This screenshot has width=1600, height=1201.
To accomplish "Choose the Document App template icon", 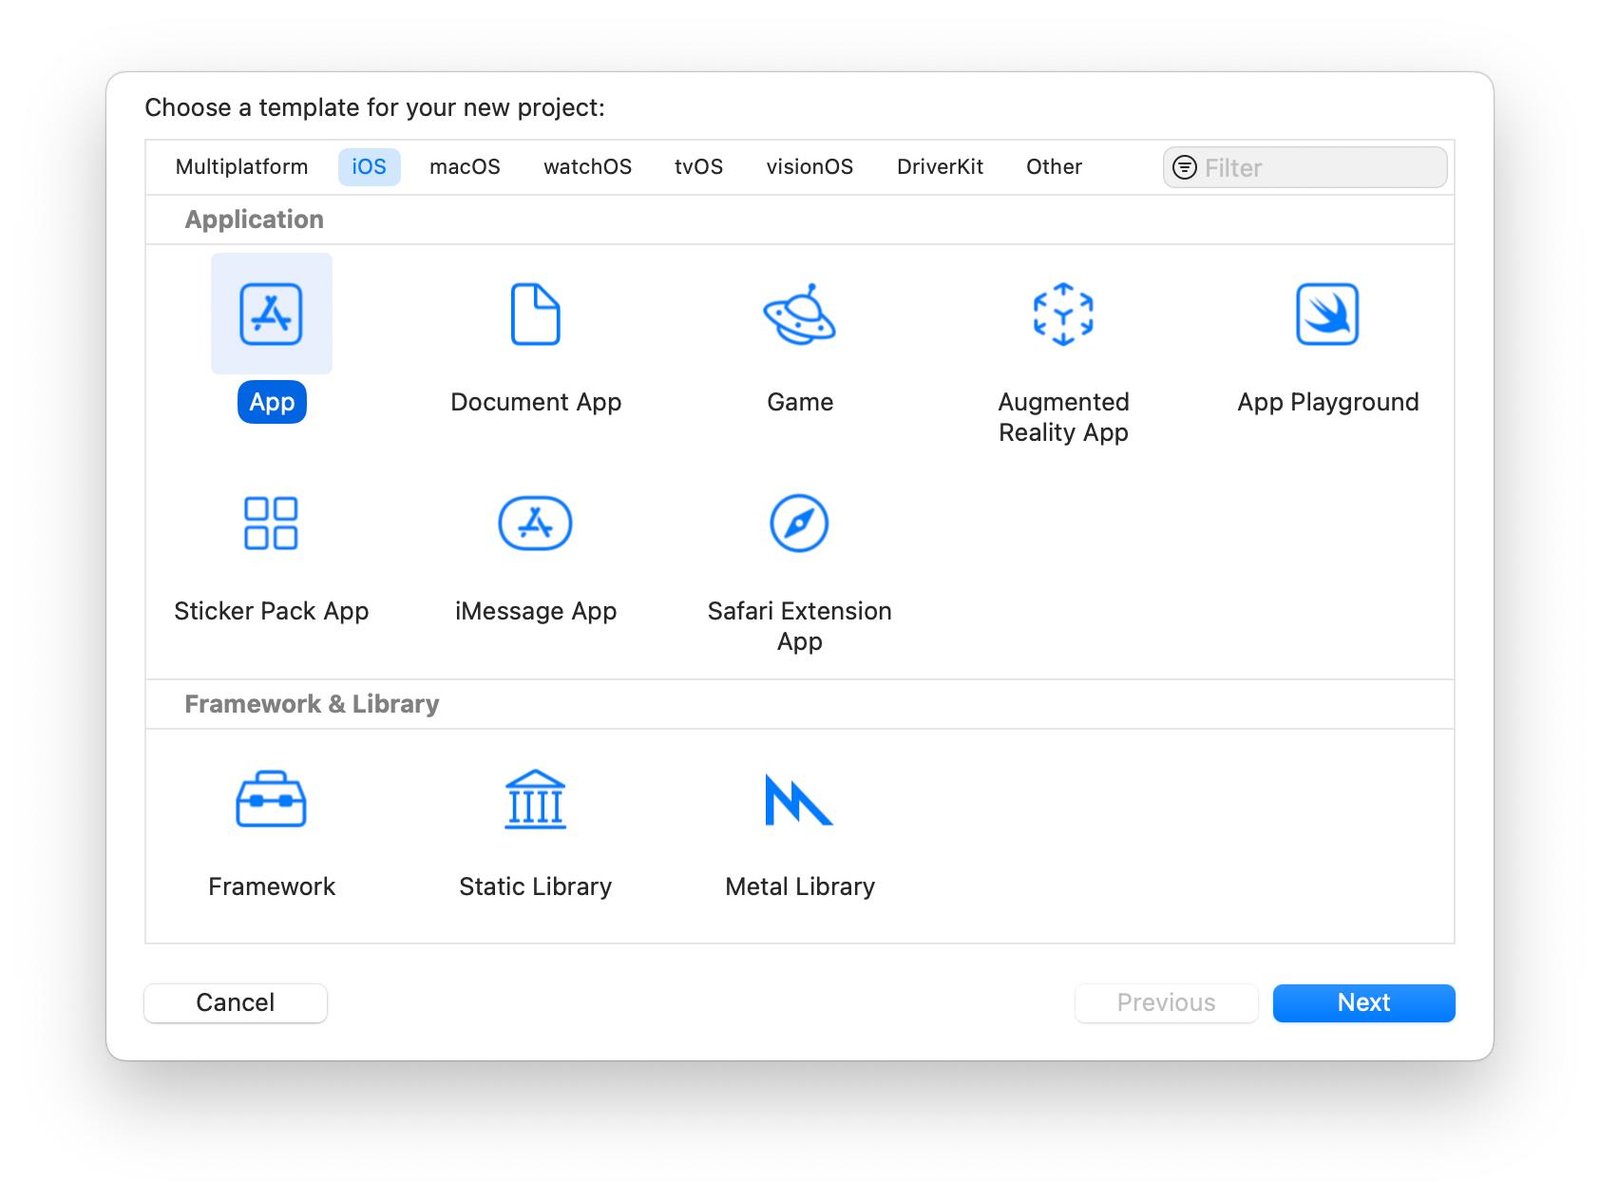I will 536,314.
